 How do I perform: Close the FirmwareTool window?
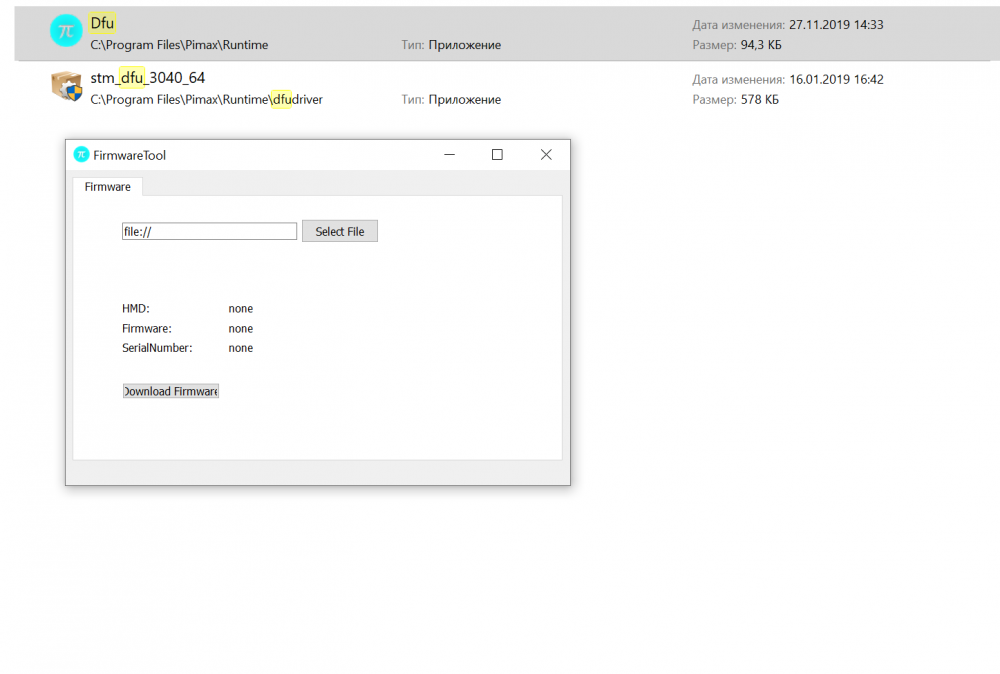point(546,154)
